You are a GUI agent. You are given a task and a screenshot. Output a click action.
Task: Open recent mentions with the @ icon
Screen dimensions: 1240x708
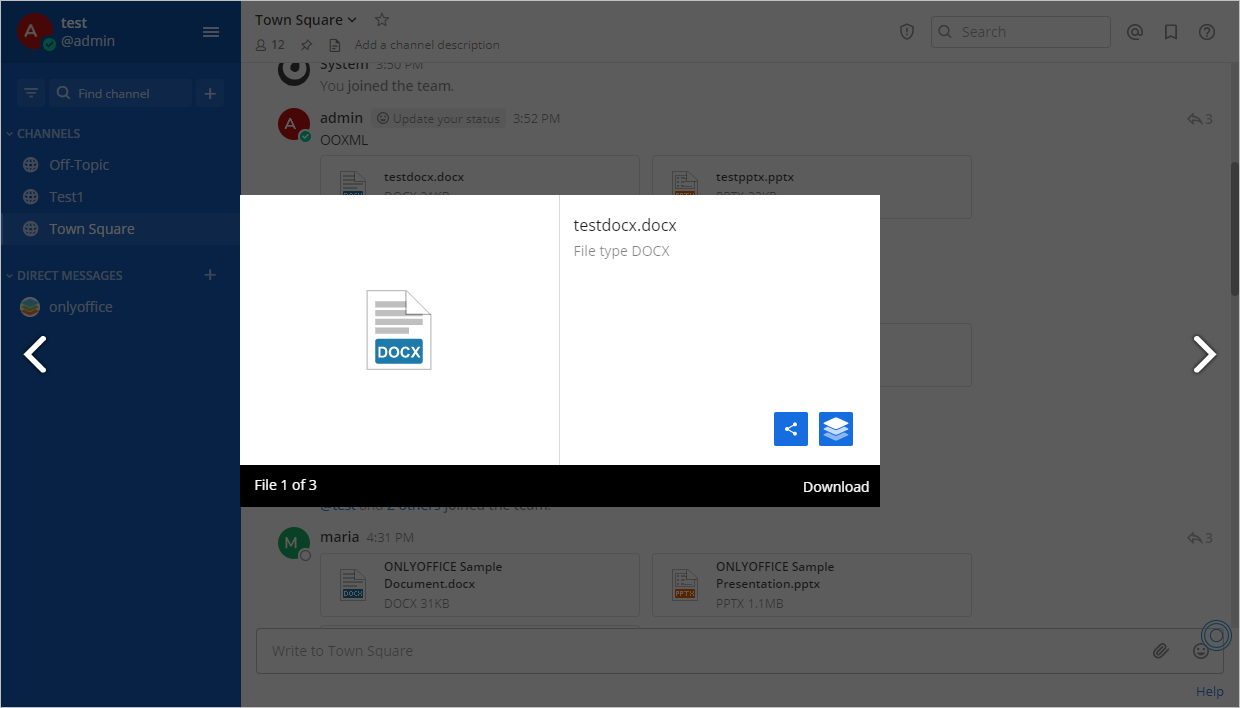tap(1135, 31)
